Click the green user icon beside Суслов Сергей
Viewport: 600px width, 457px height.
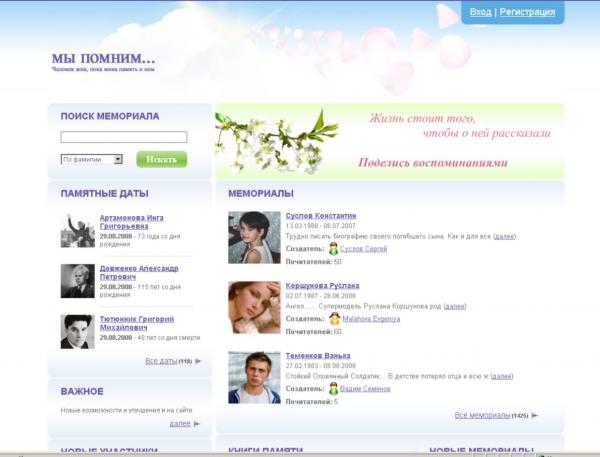334,248
